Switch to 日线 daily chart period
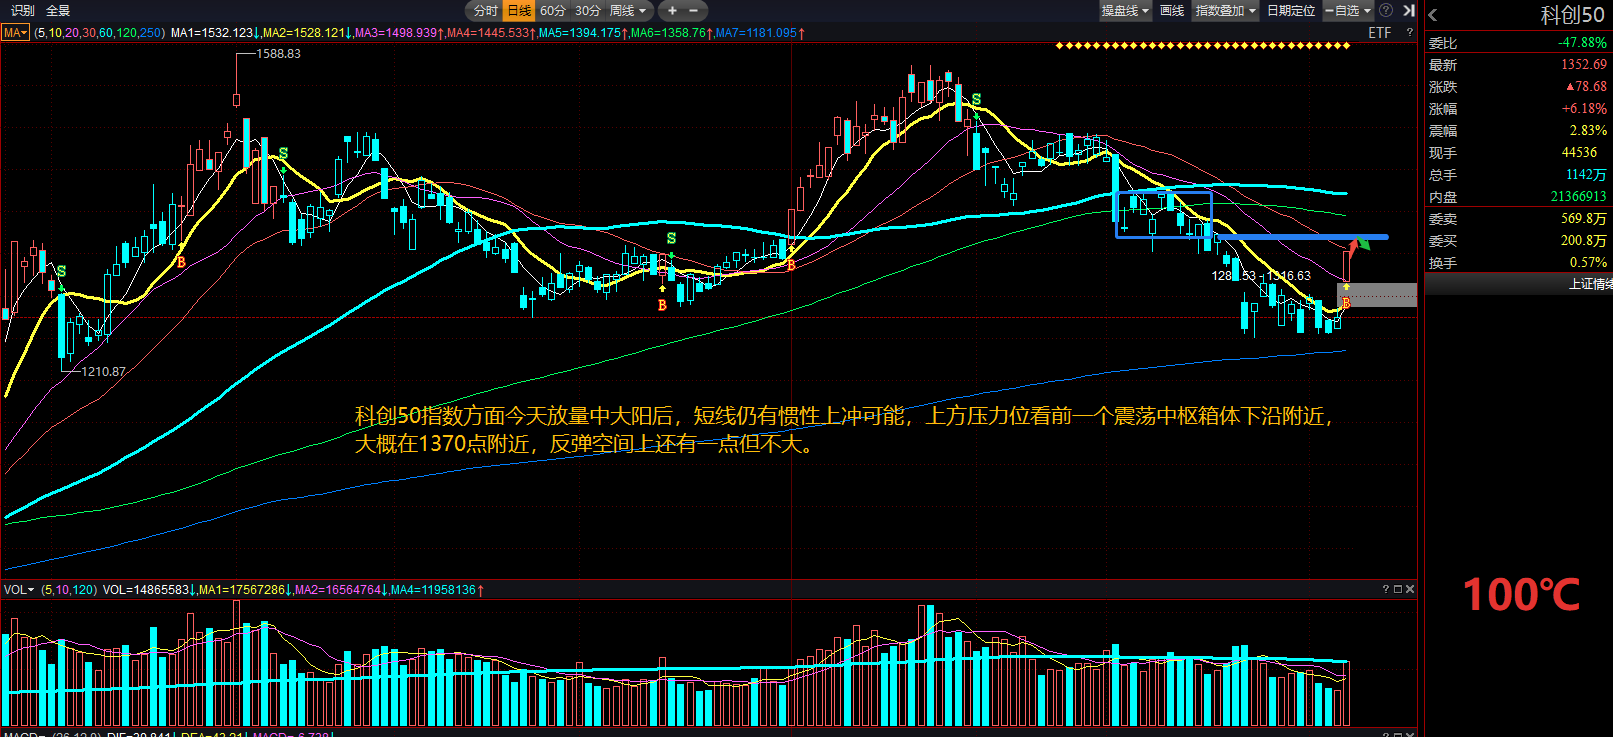 (x=519, y=11)
